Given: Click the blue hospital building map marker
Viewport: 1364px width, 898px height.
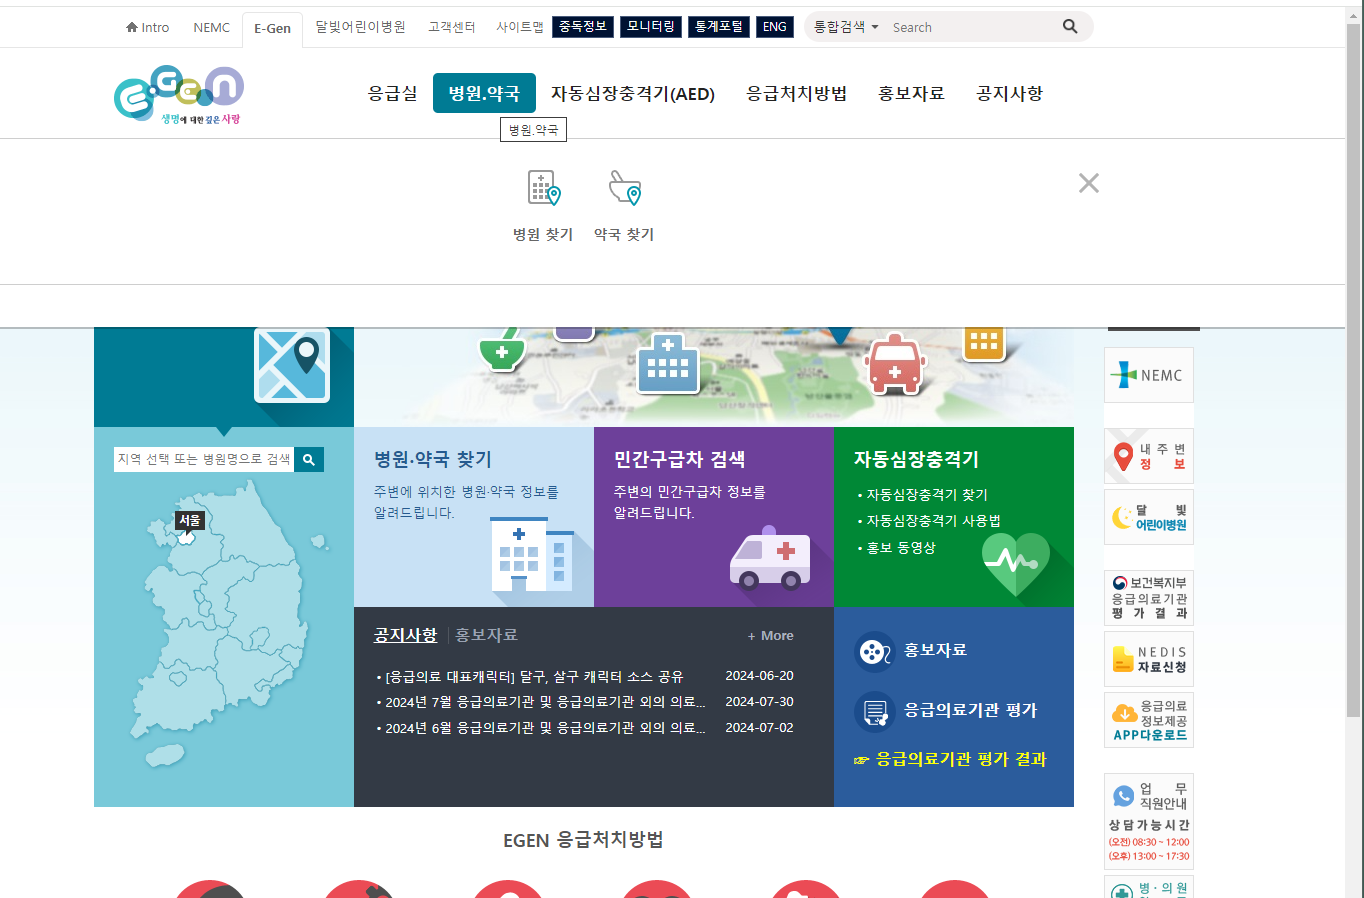Looking at the screenshot, I should pos(668,363).
